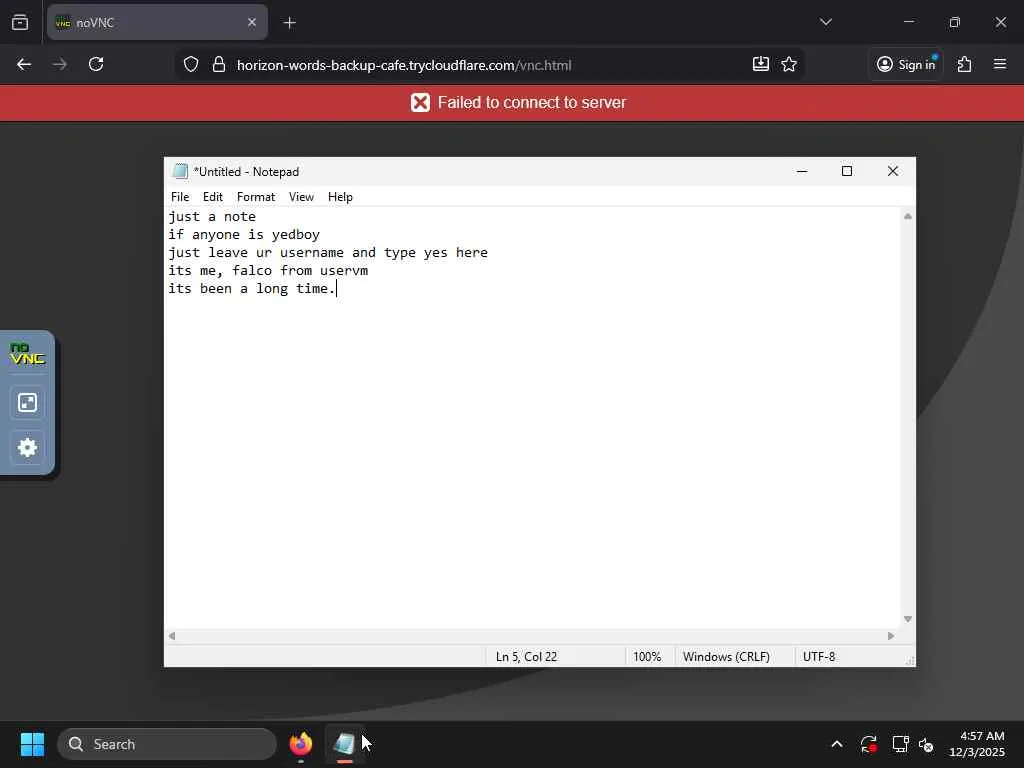Click the 'Windows (CRLF)' status entry
This screenshot has width=1024, height=768.
tap(726, 656)
